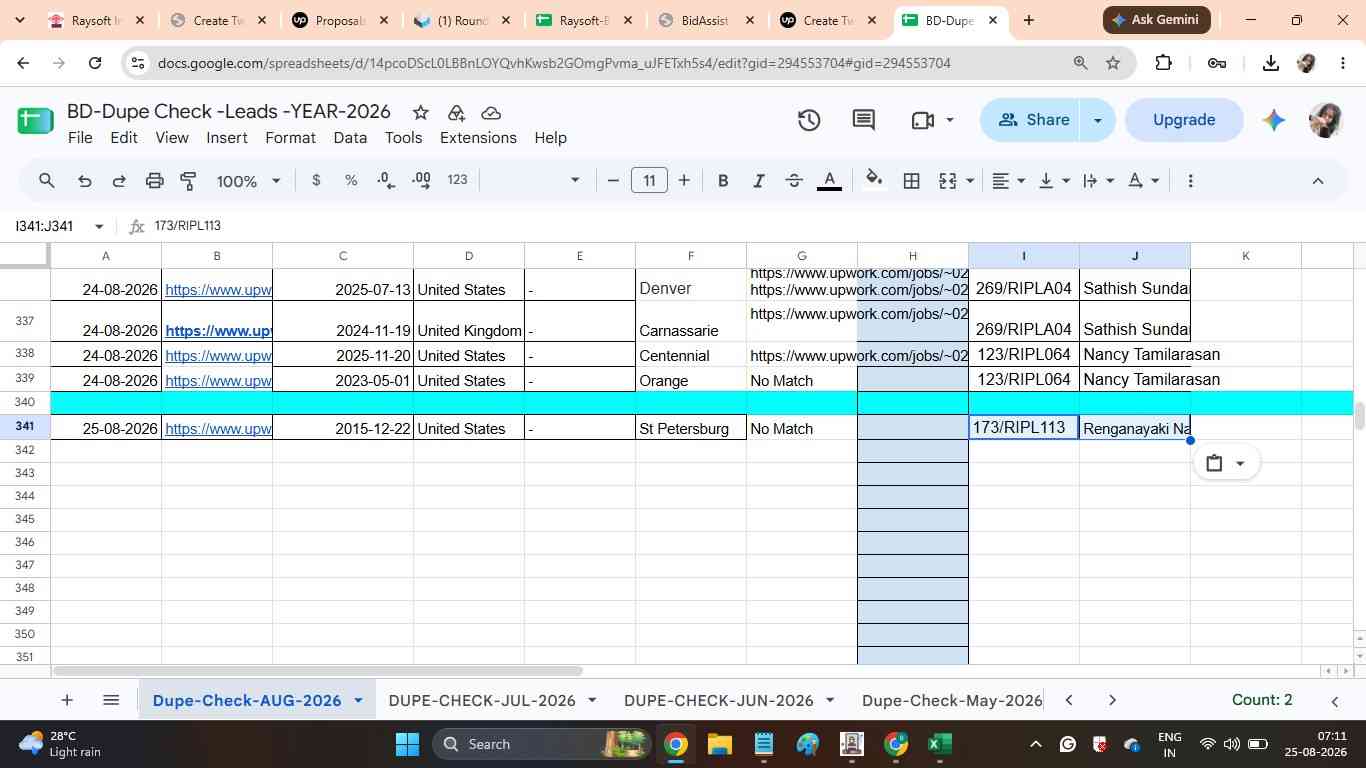Open the paste options dropdown arrow
Image resolution: width=1366 pixels, height=768 pixels.
(x=1241, y=463)
